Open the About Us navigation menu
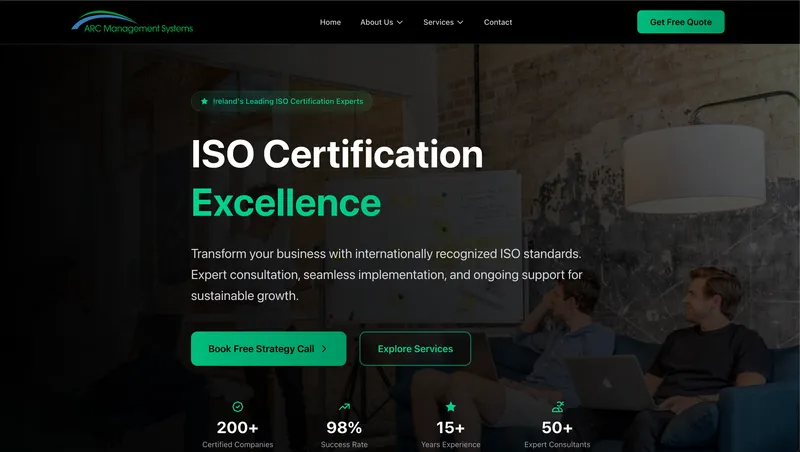This screenshot has width=800, height=452. [377, 22]
